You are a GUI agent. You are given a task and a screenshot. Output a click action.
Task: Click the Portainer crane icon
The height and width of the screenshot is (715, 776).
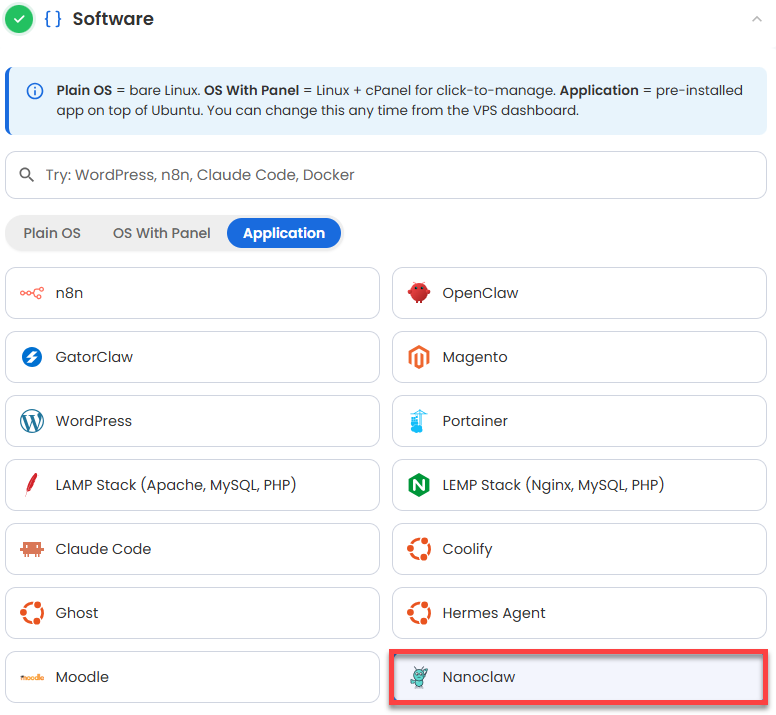[419, 421]
